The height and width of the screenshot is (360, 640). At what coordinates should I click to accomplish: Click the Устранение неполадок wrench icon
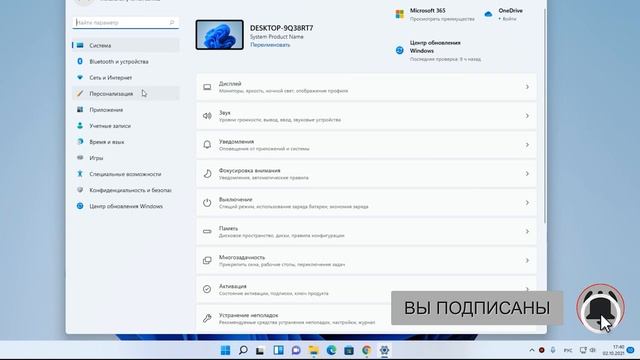(207, 318)
